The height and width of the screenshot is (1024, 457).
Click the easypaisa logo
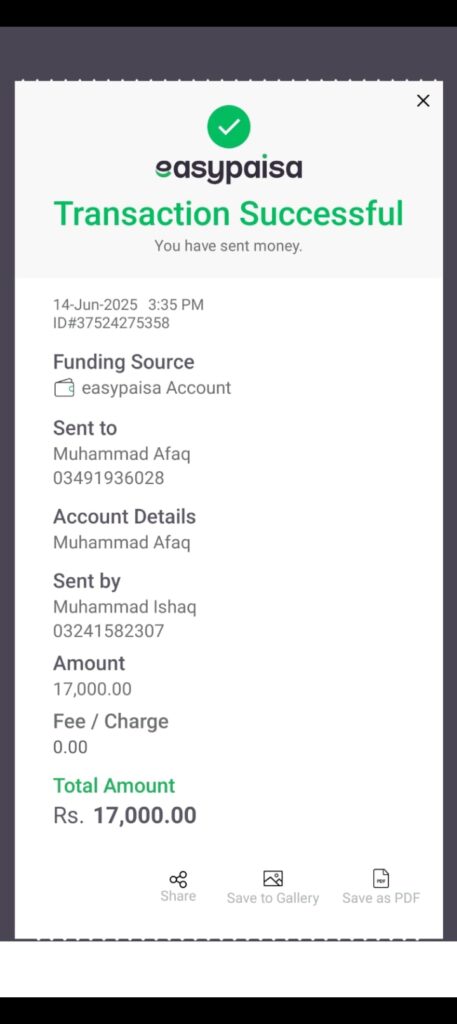point(228,168)
